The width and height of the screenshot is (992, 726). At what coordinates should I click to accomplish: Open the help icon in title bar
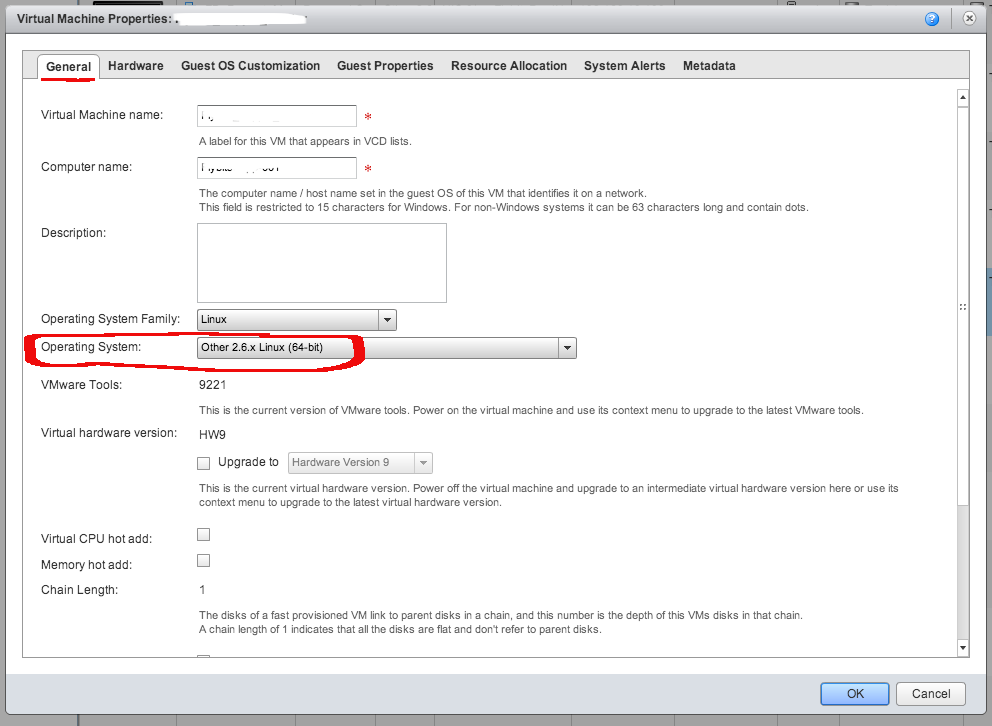[x=932, y=18]
